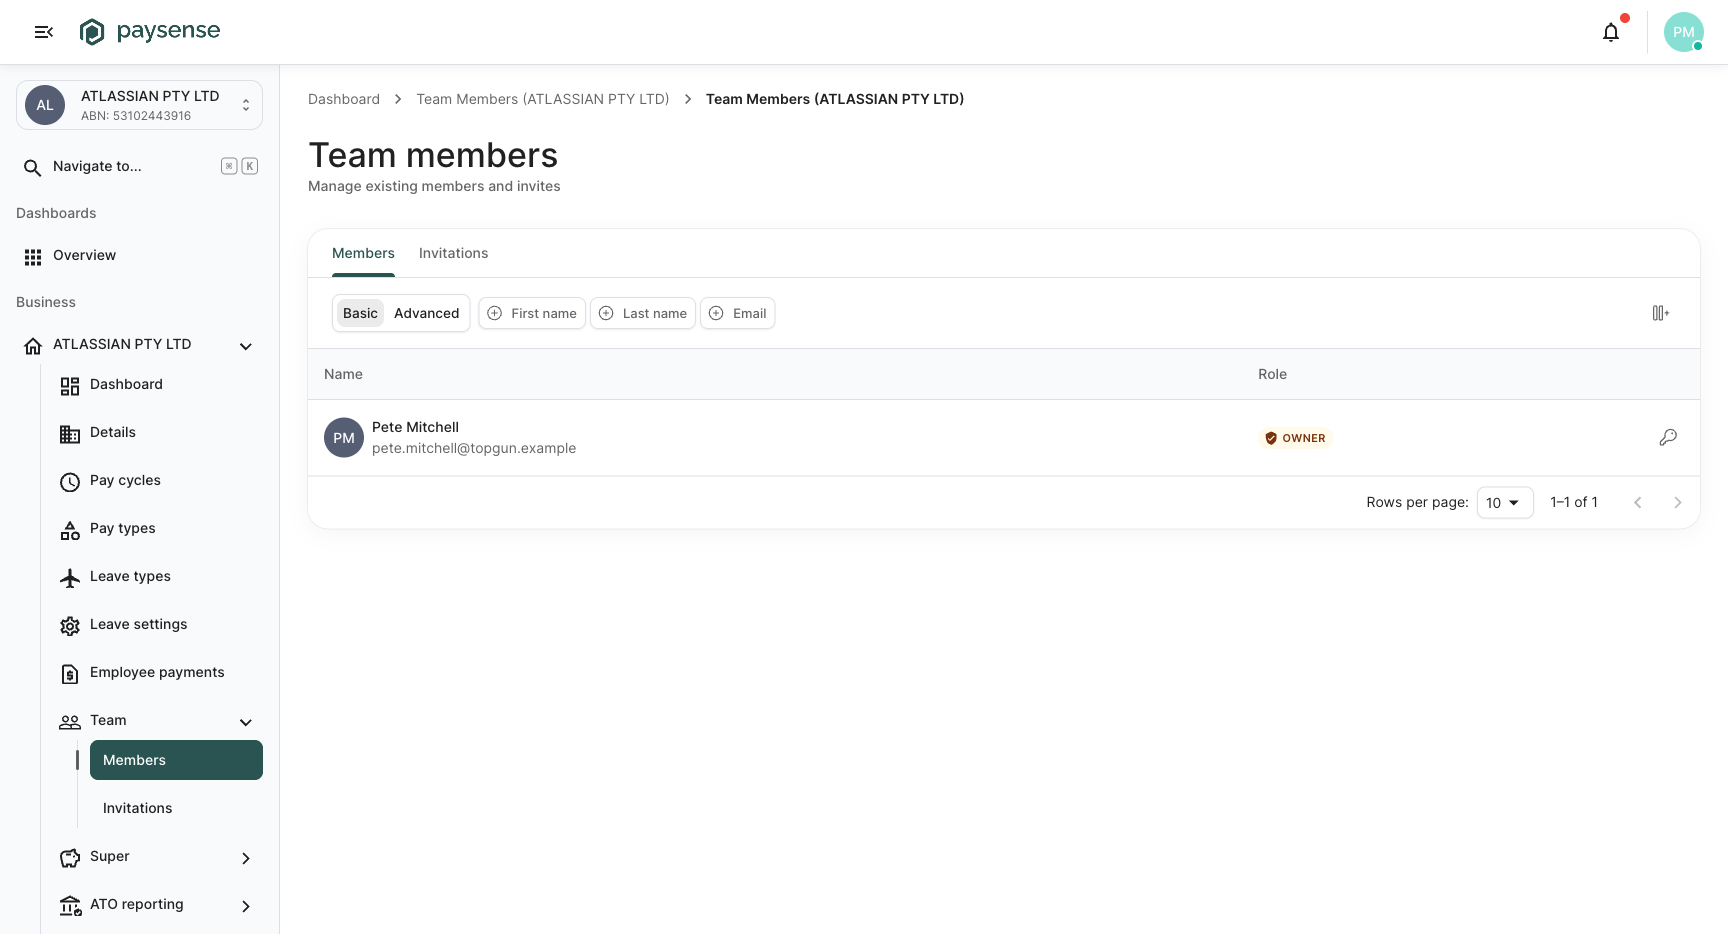Click the Dashboard breadcrumb link
Viewport: 1728px width, 934px height.
(344, 99)
